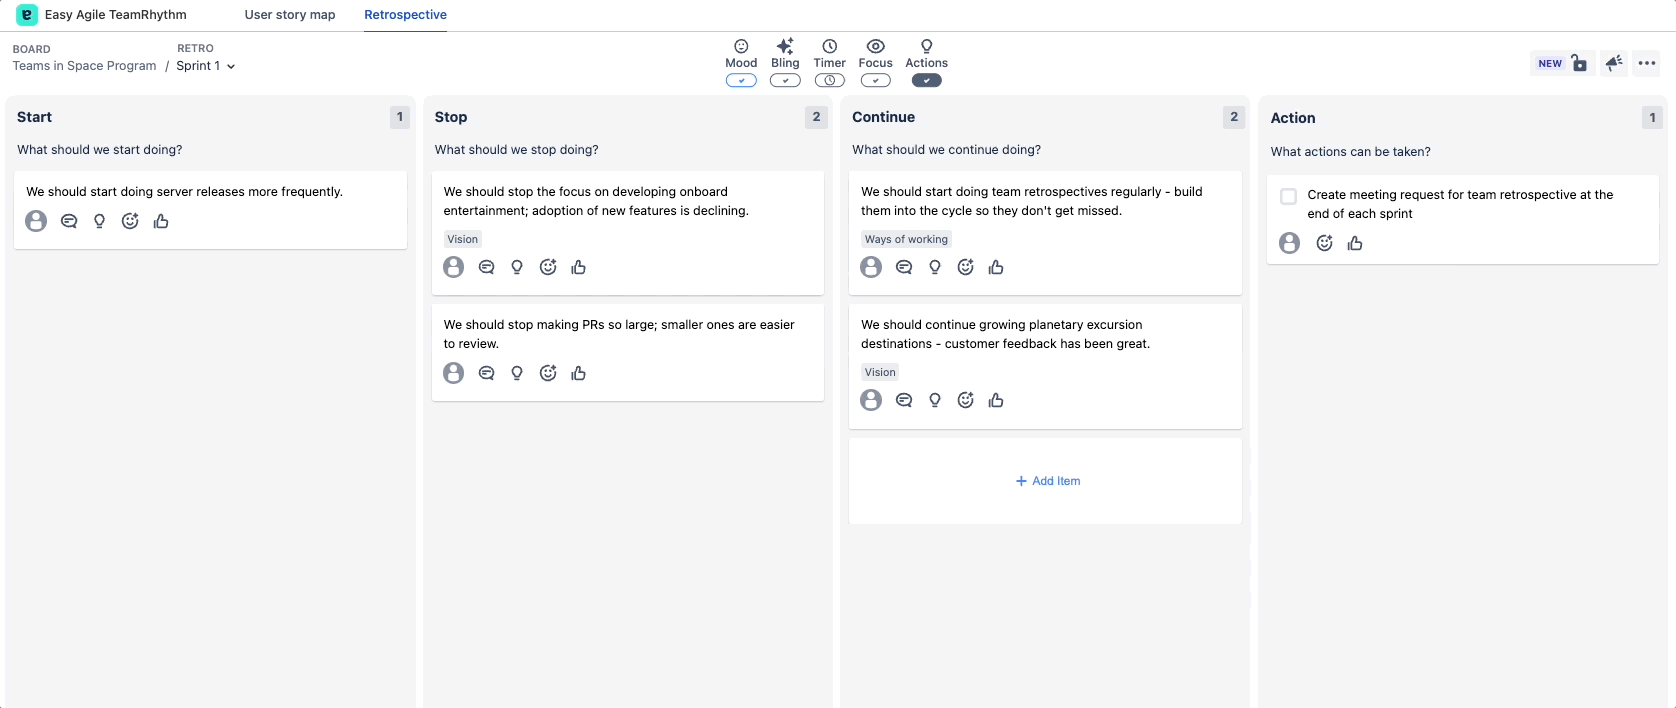Click the Easy Agile TeamRhythm logo
1676x708 pixels.
point(27,15)
